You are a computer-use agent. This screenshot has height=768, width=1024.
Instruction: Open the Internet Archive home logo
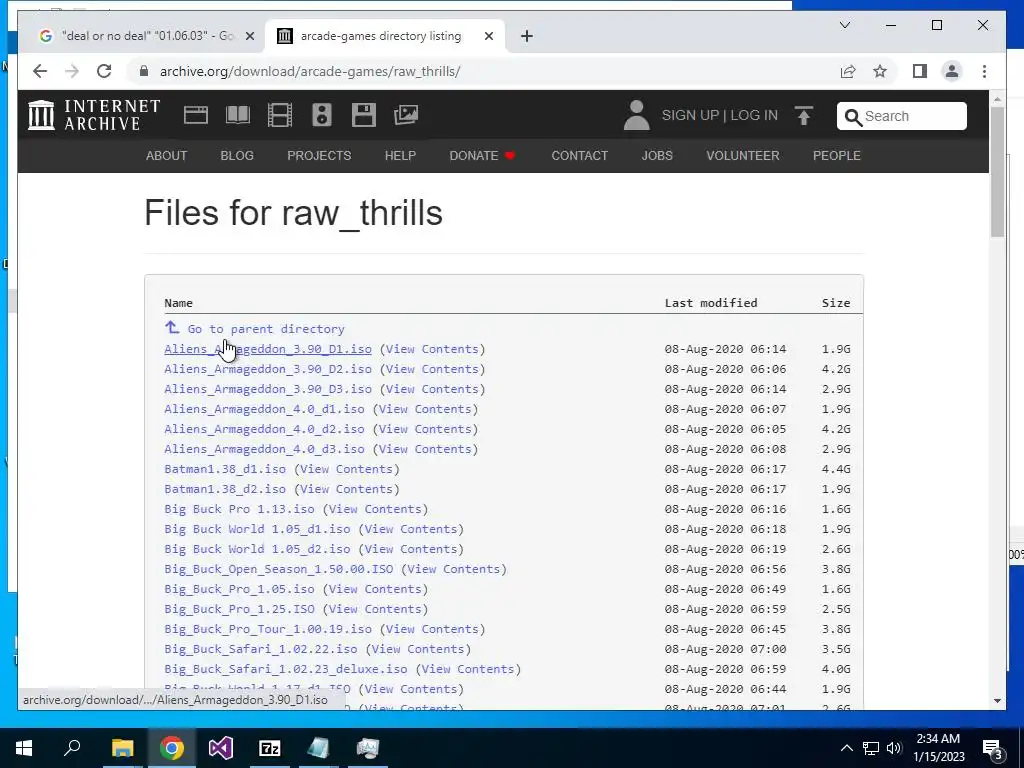pos(94,115)
